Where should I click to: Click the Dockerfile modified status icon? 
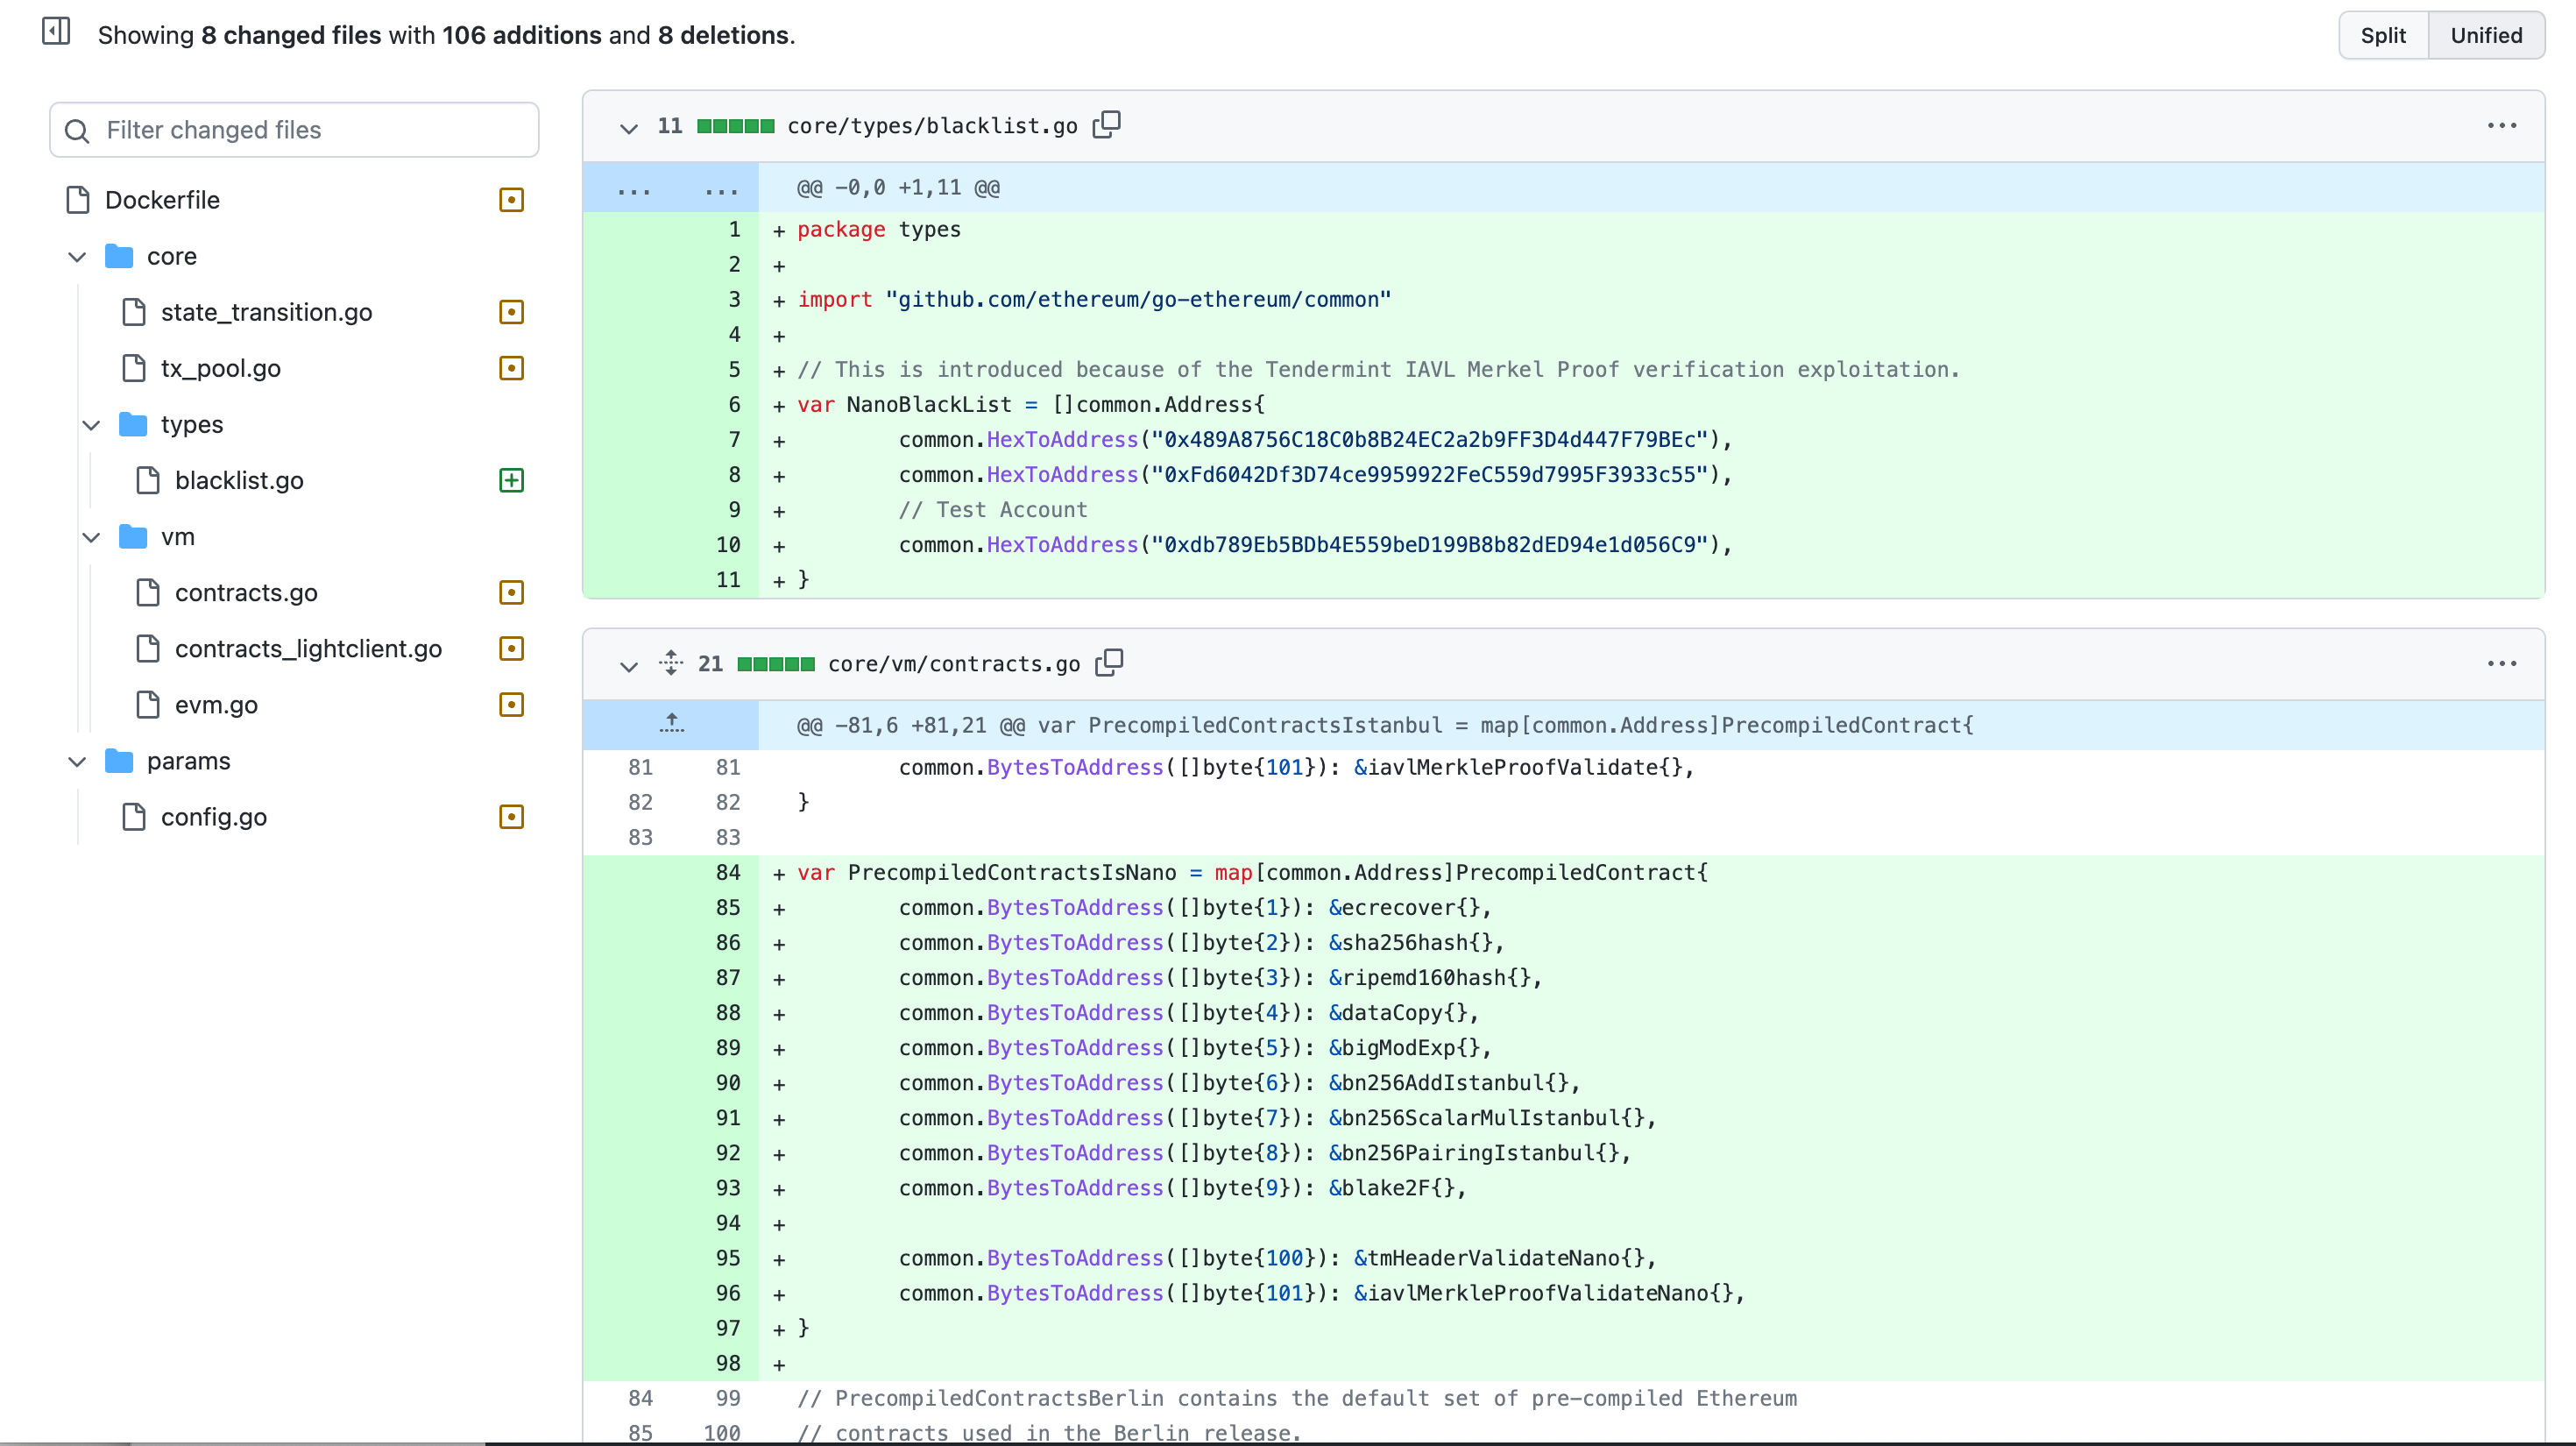pos(511,200)
